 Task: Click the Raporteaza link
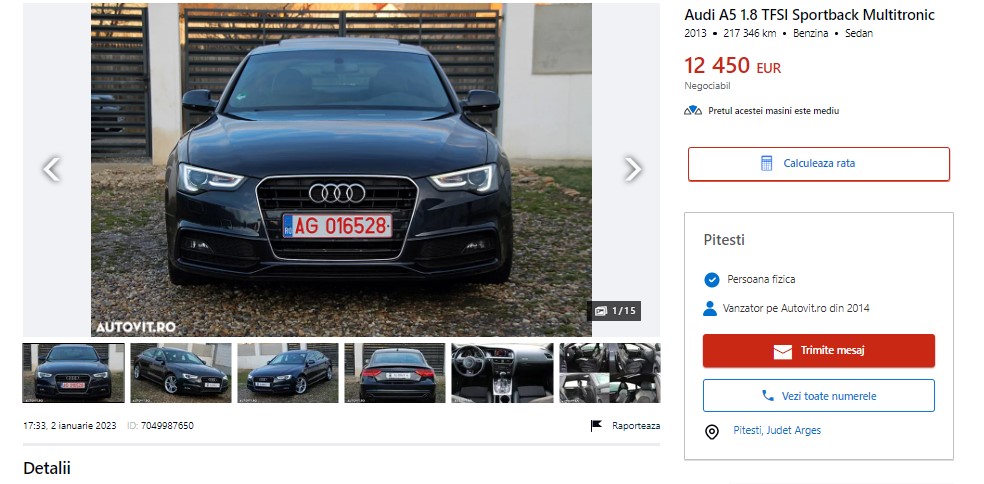pyautogui.click(x=636, y=426)
